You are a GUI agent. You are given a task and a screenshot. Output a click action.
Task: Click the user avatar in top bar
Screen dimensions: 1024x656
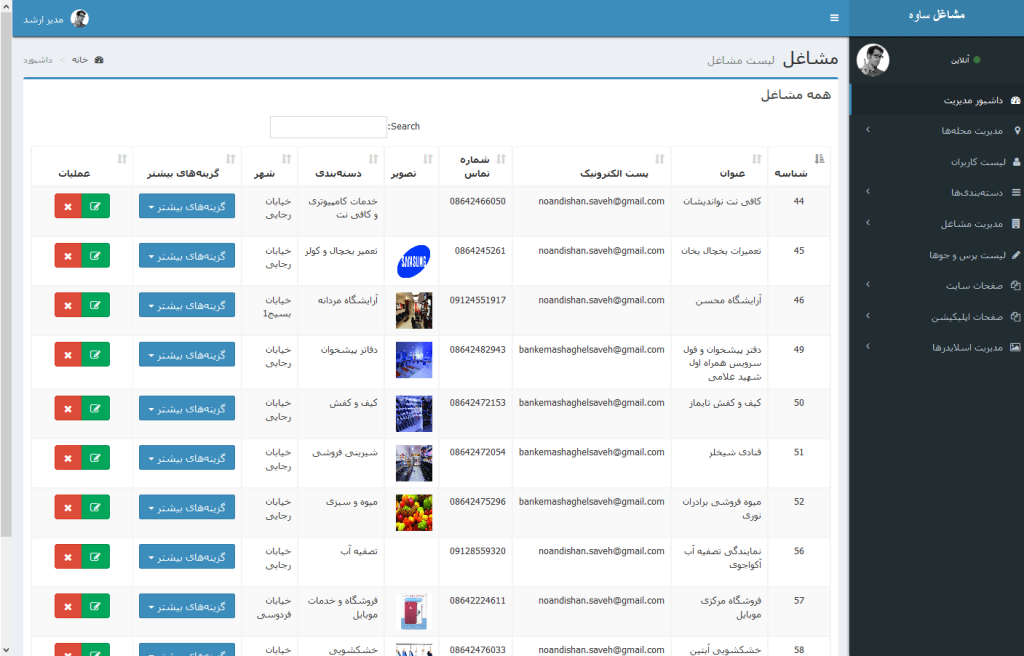80,18
